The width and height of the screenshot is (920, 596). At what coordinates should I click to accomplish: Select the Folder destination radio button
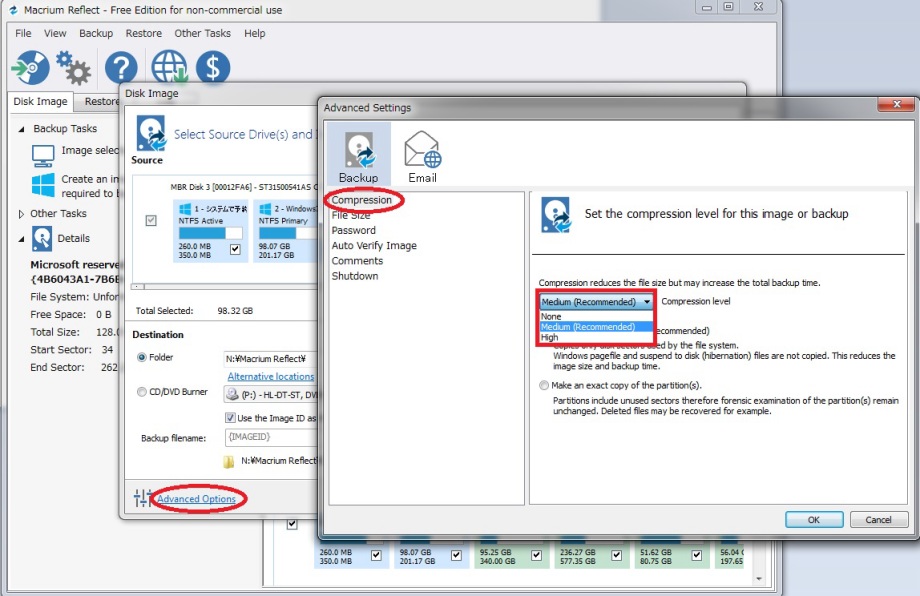tap(141, 358)
